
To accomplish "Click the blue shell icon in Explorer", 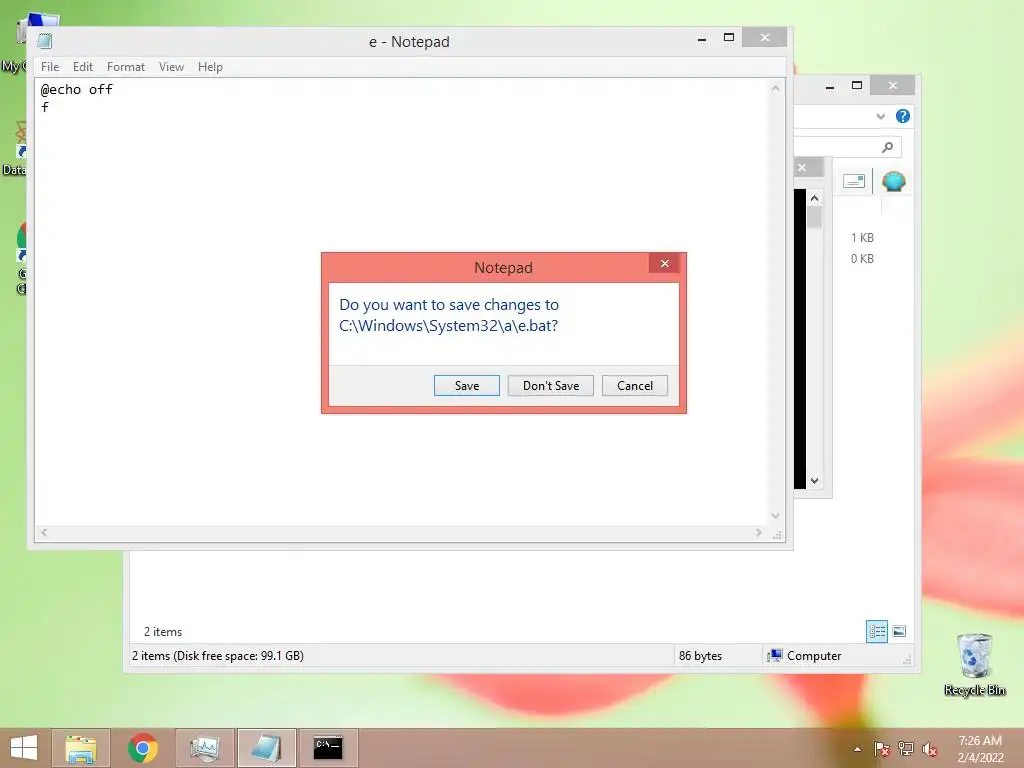I will [x=893, y=181].
